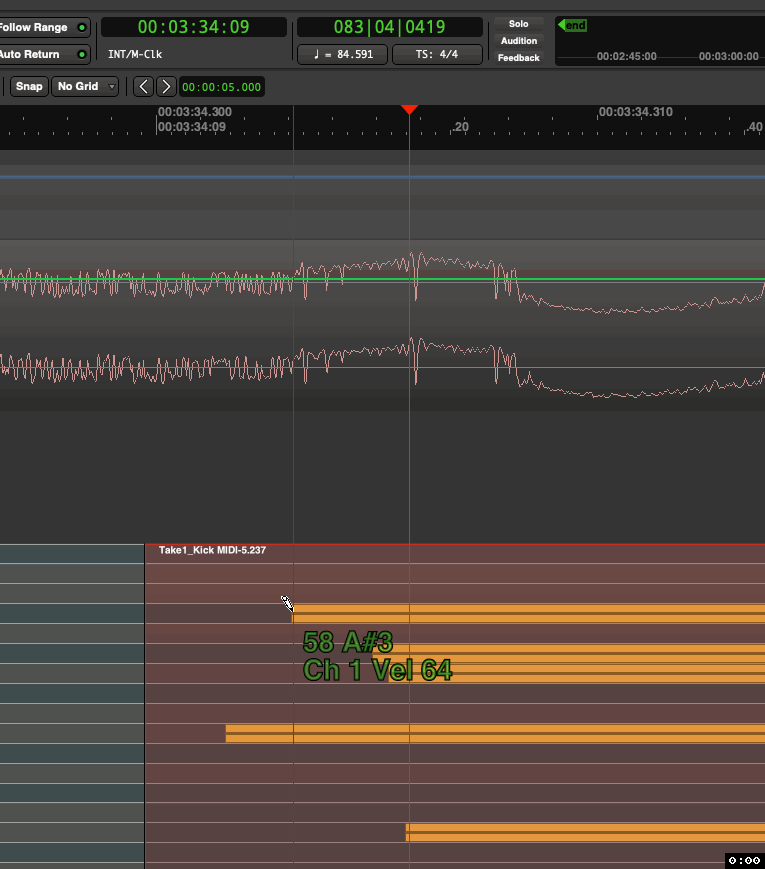The image size is (765, 869).
Task: Click the nudge right arrow
Action: coord(167,86)
